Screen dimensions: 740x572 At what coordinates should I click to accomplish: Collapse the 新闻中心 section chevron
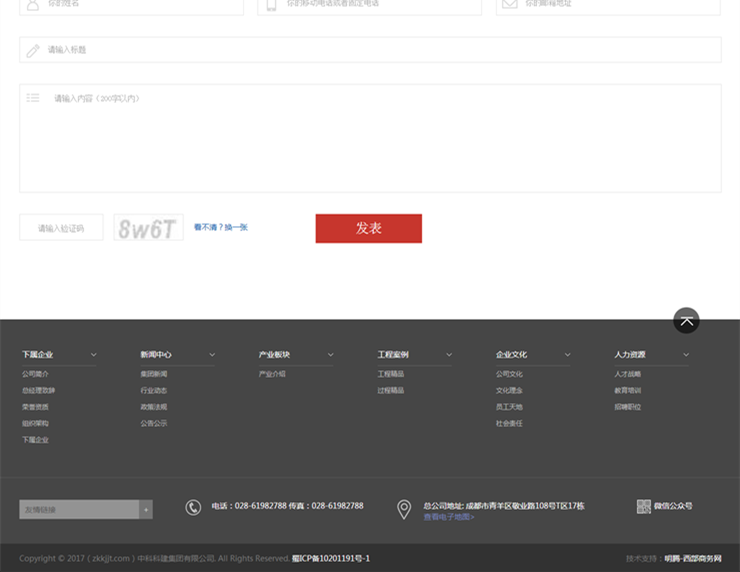tap(212, 355)
